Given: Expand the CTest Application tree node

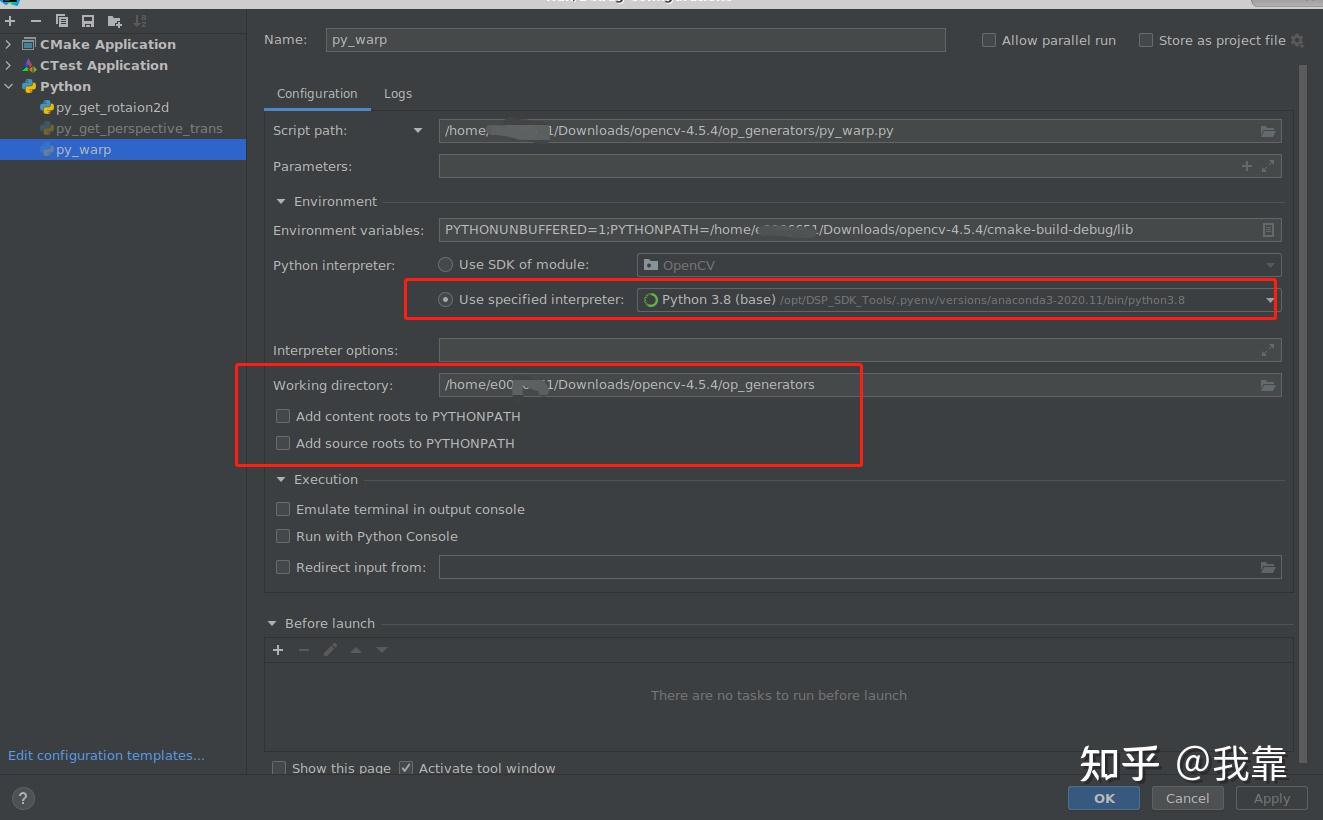Looking at the screenshot, I should [9, 65].
